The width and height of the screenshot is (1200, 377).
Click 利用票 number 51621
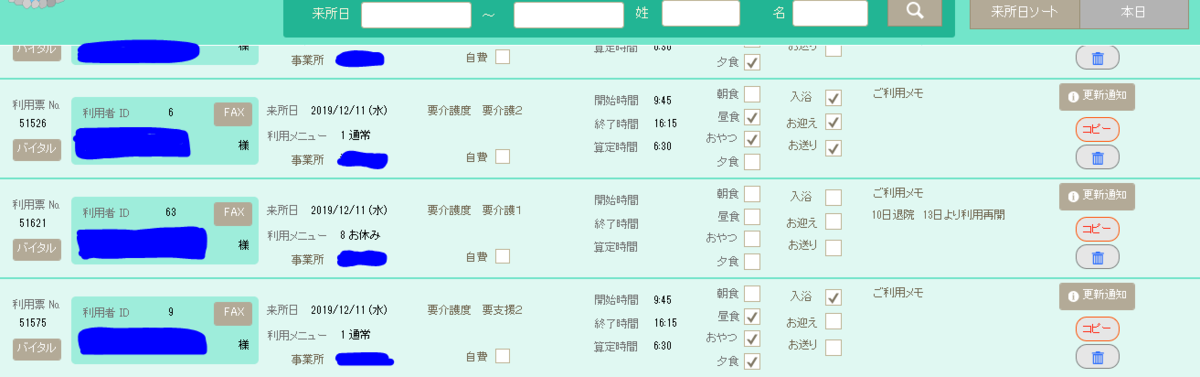[x=33, y=223]
